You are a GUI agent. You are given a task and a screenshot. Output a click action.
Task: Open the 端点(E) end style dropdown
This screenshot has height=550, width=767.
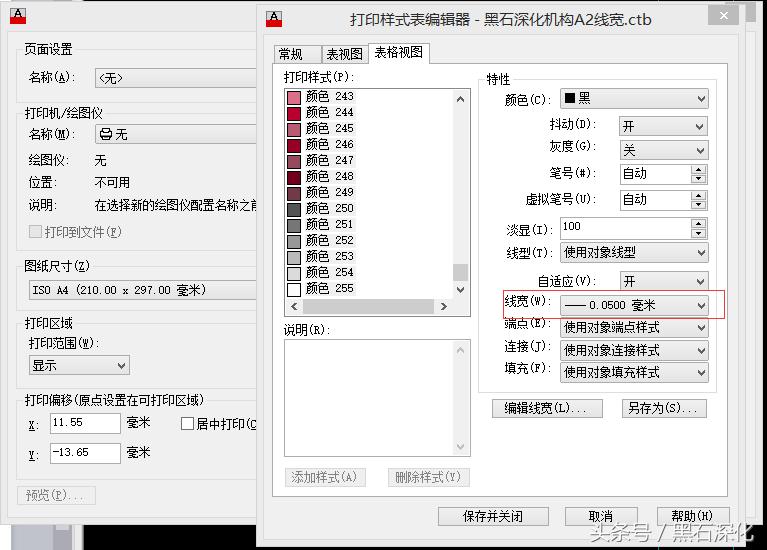click(634, 327)
